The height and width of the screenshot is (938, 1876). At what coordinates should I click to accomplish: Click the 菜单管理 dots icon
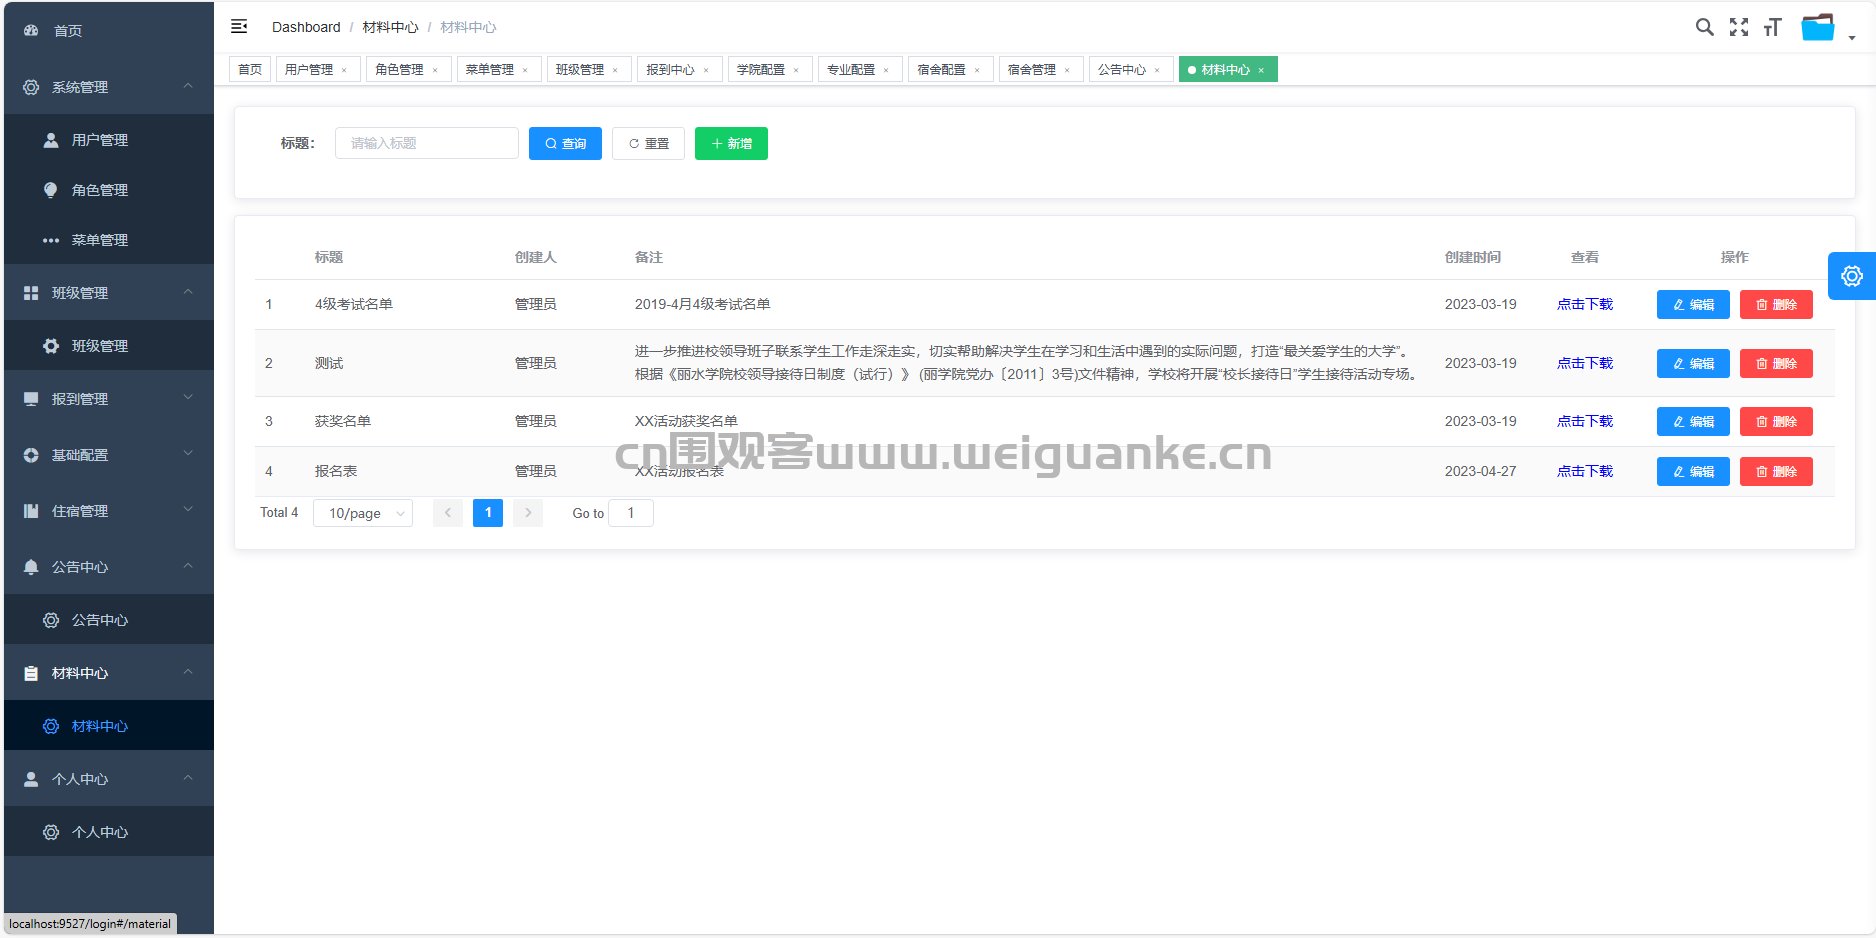tap(51, 240)
